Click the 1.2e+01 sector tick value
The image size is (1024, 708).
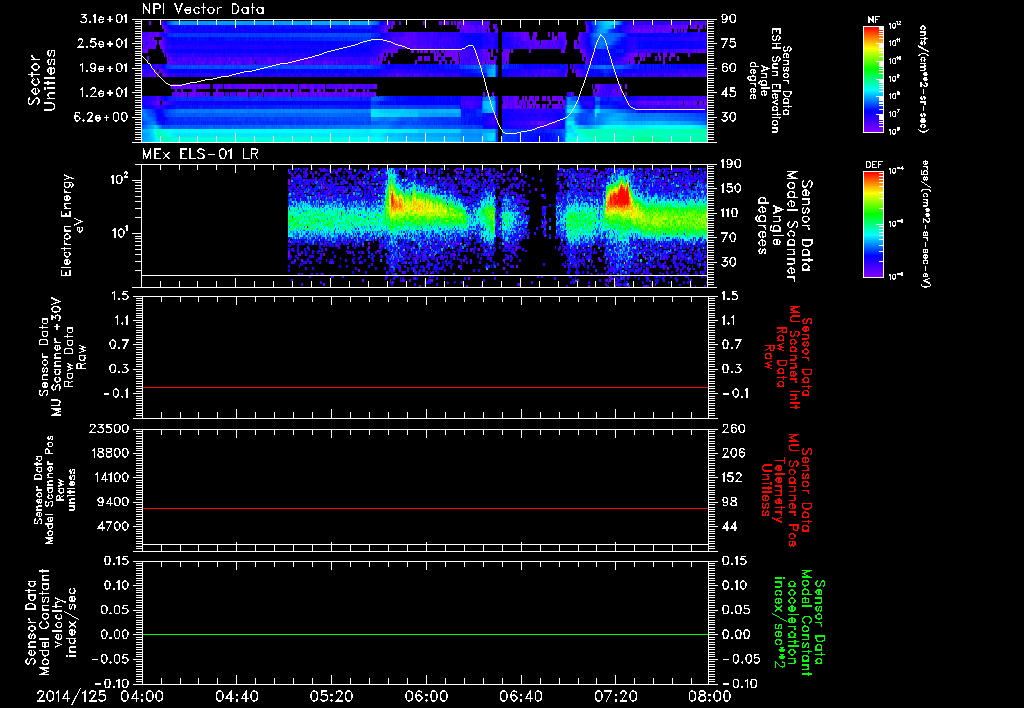[x=105, y=93]
